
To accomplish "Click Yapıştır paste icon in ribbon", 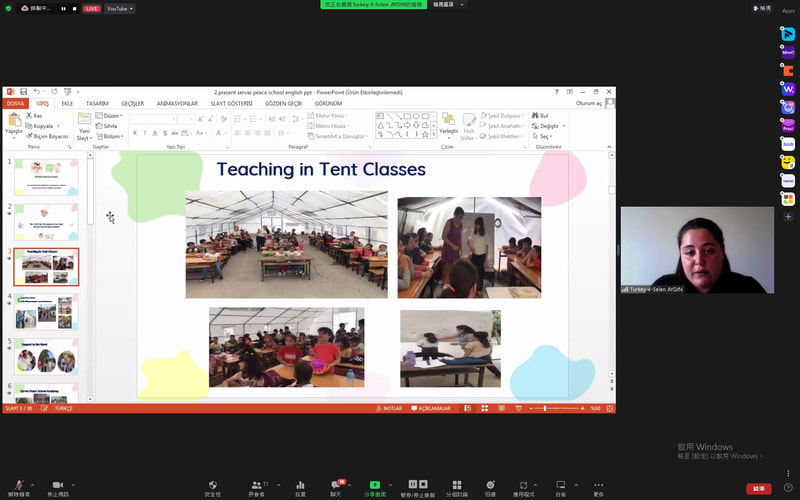I will (14, 121).
